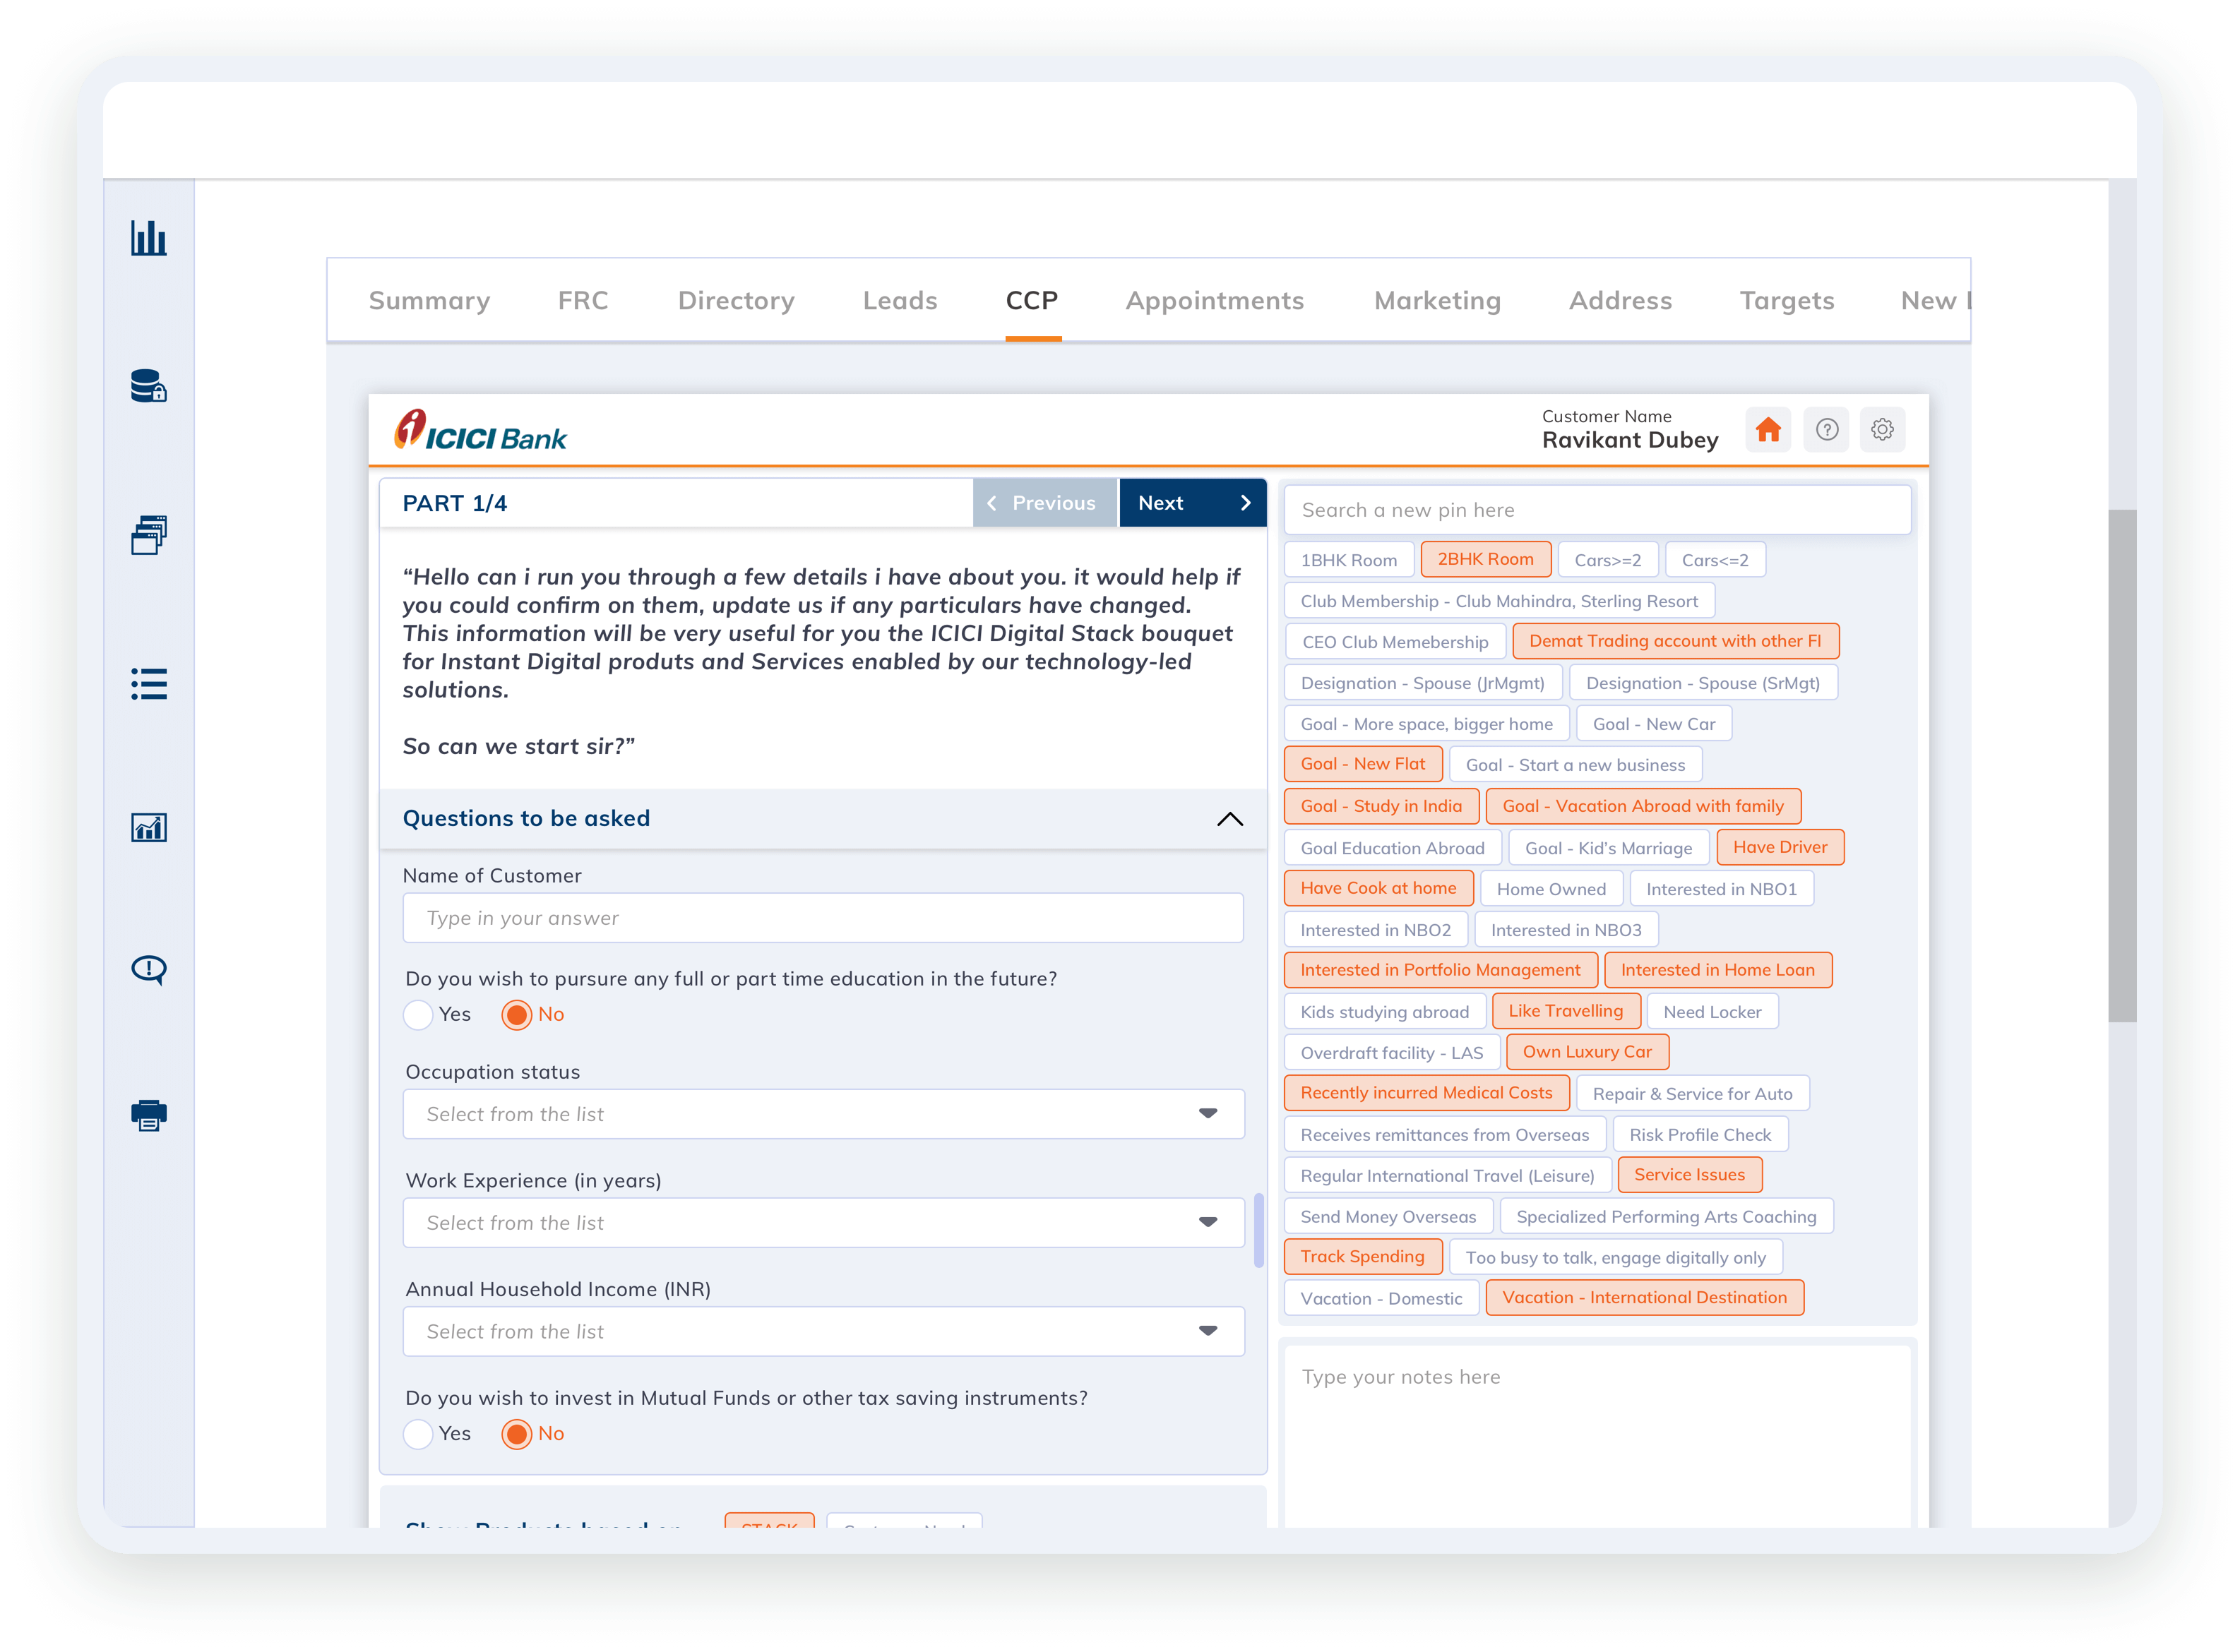The height and width of the screenshot is (1652, 2240).
Task: Toggle the 2BHK Room pin
Action: pyautogui.click(x=1485, y=559)
